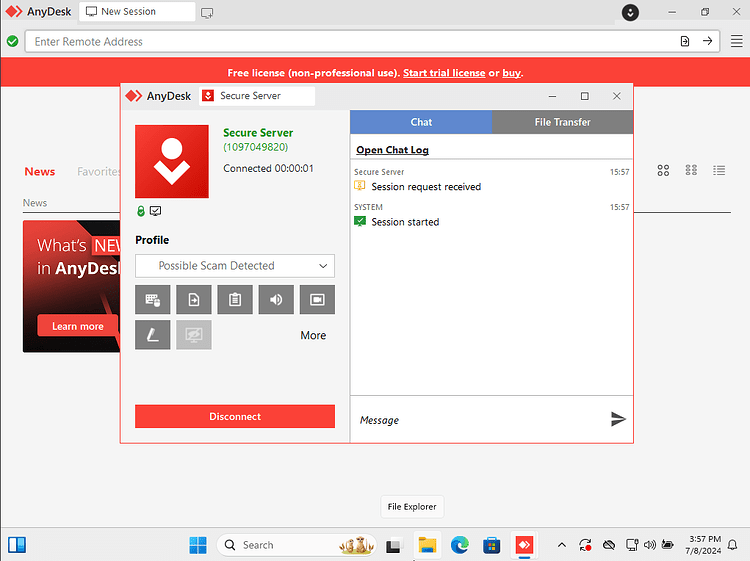Click the connect arrow beside address bar
The image size is (750, 561).
pos(707,41)
